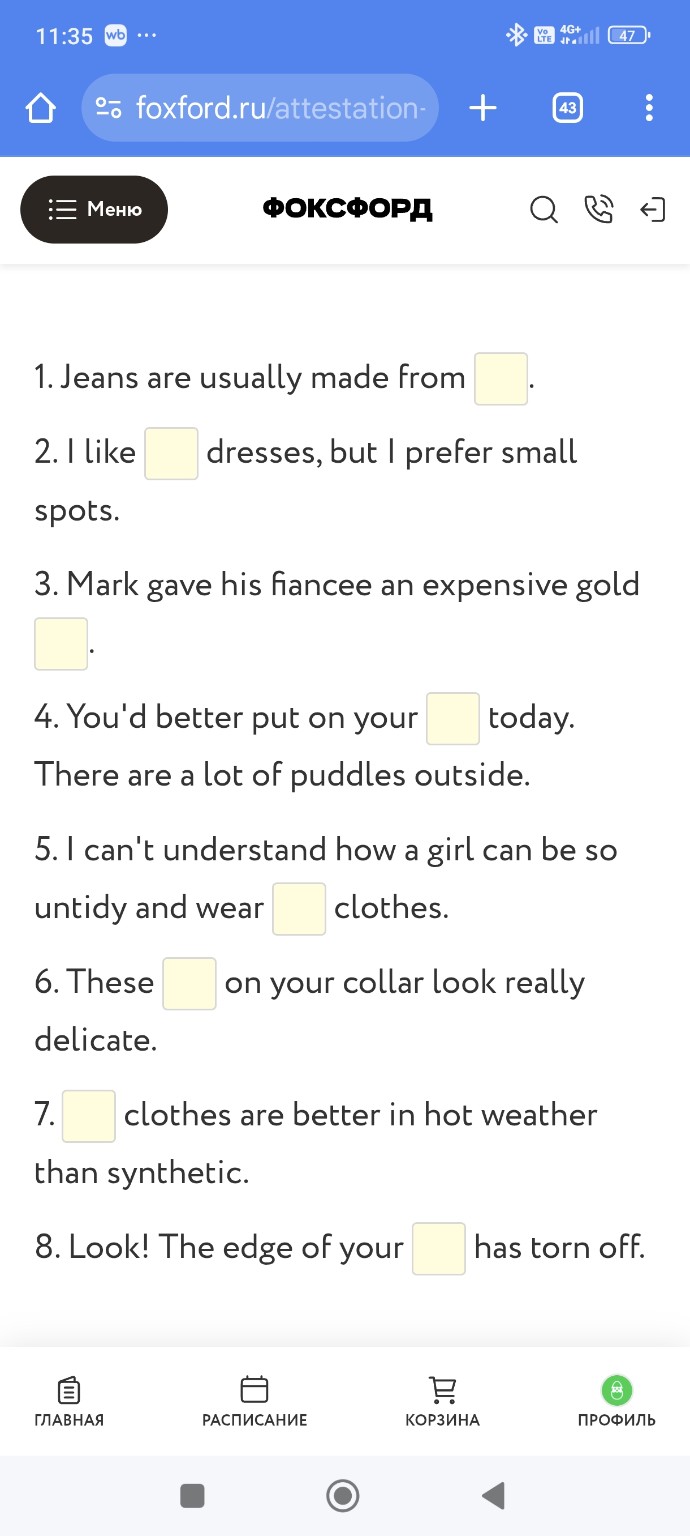Viewport: 690px width, 1536px height.
Task: Switch to the Расписание tab
Action: tap(254, 1401)
